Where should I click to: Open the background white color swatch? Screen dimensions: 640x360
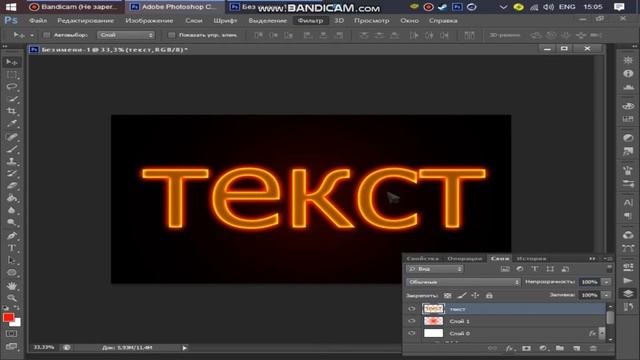[16, 323]
